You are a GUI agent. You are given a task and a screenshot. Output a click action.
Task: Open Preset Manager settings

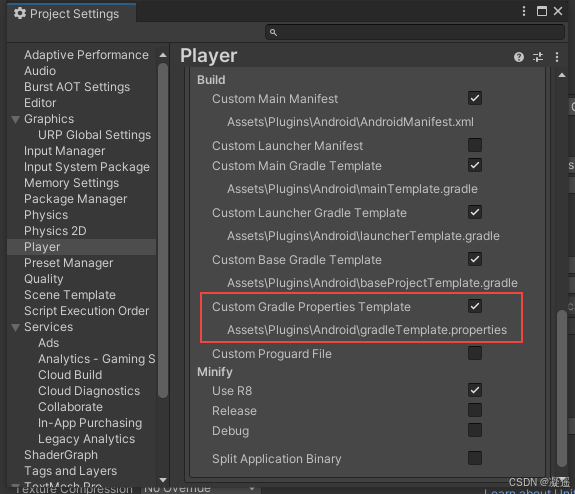69,263
